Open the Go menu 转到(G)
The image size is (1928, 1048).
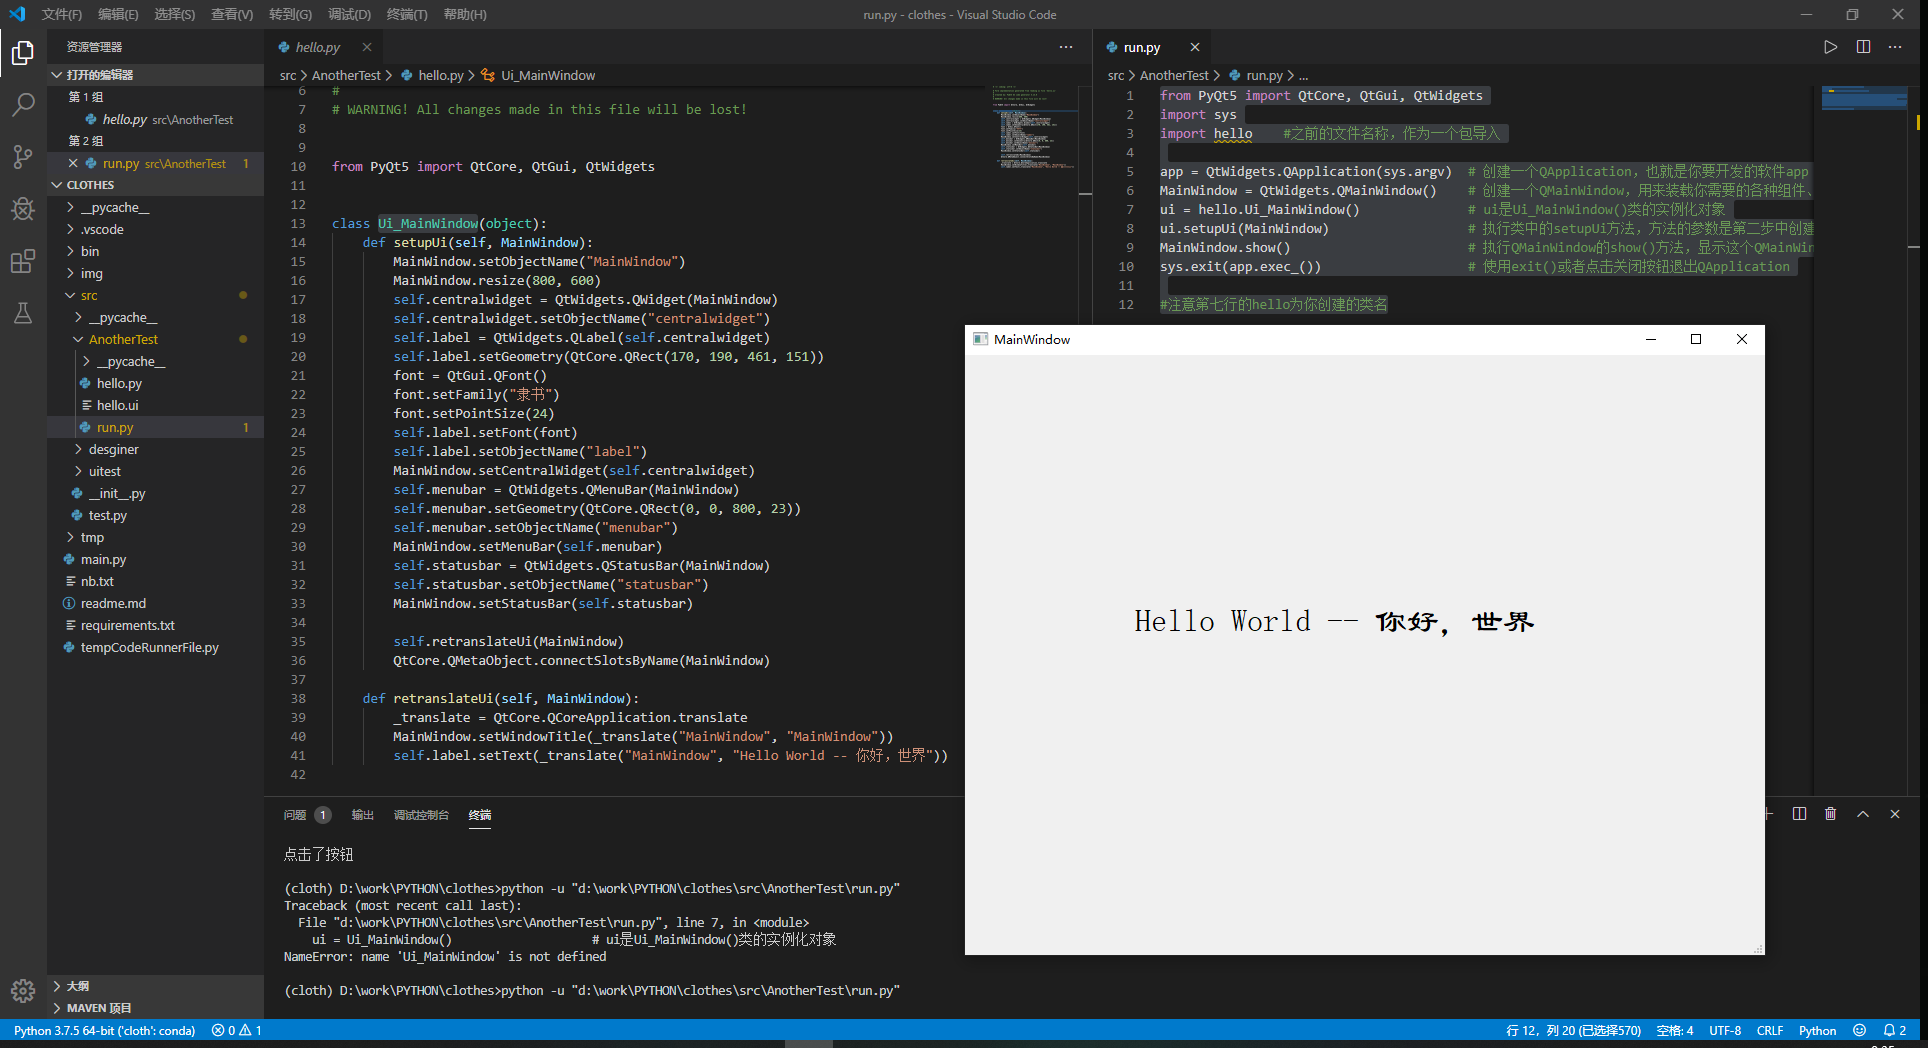pos(290,14)
